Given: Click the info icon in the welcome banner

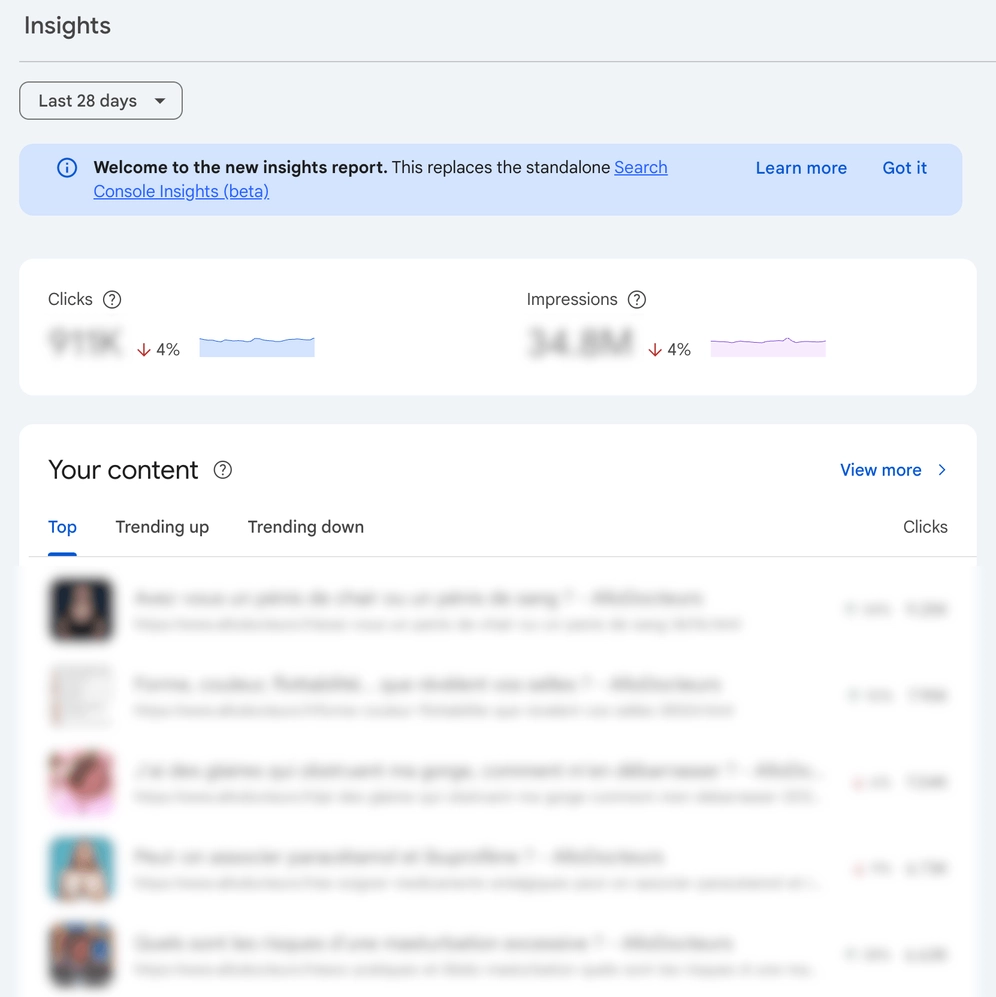Looking at the screenshot, I should 67,168.
